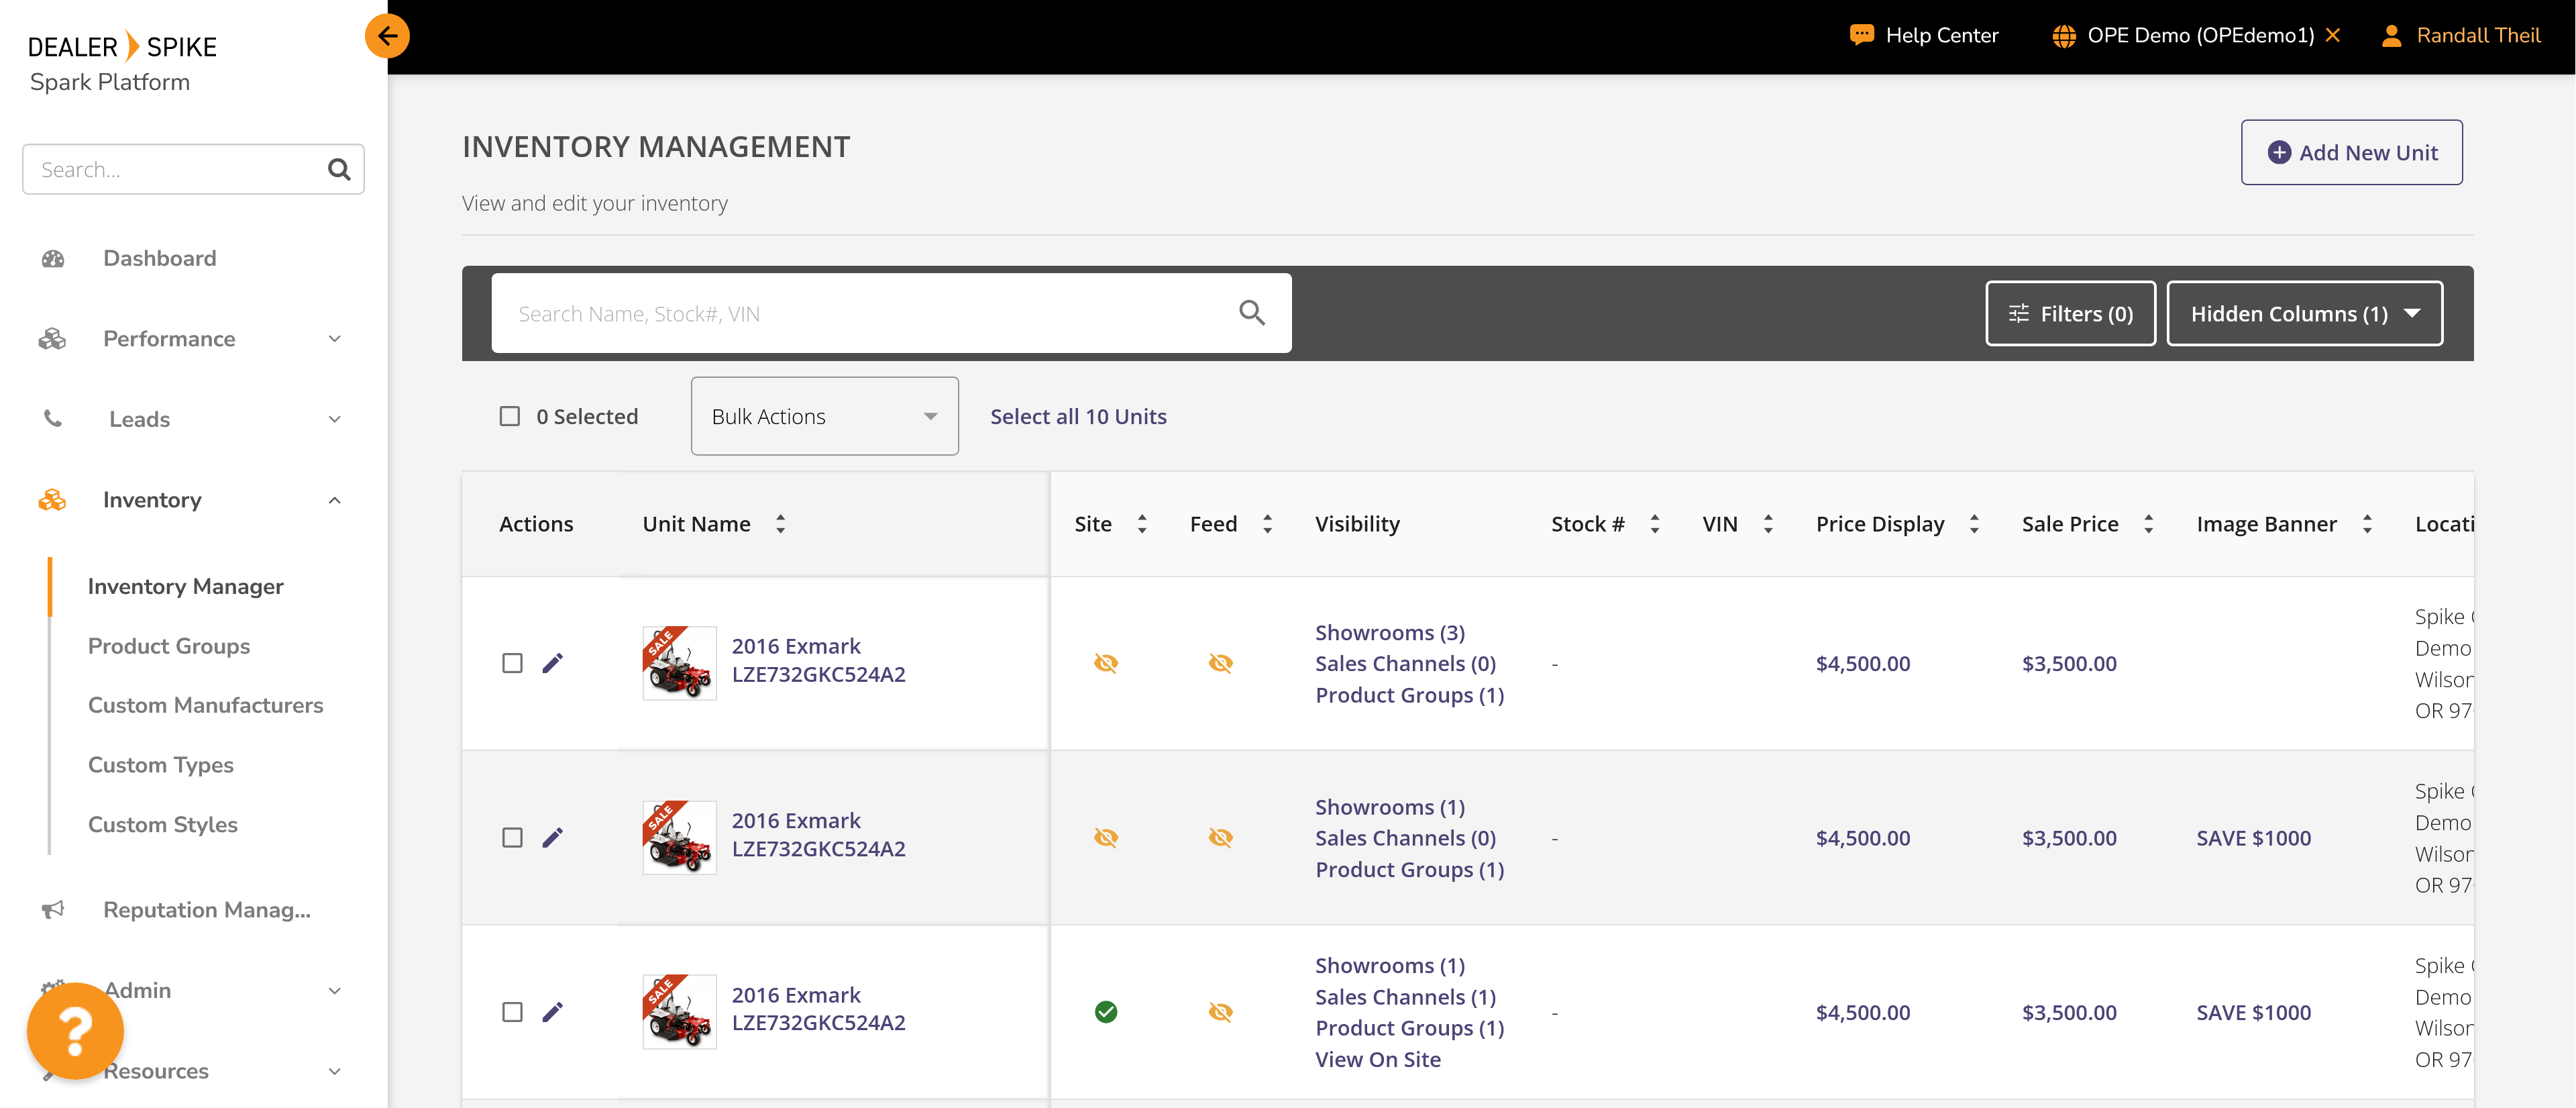2576x1108 pixels.
Task: Click the Reputation Management megaphone icon
Action: (x=53, y=909)
